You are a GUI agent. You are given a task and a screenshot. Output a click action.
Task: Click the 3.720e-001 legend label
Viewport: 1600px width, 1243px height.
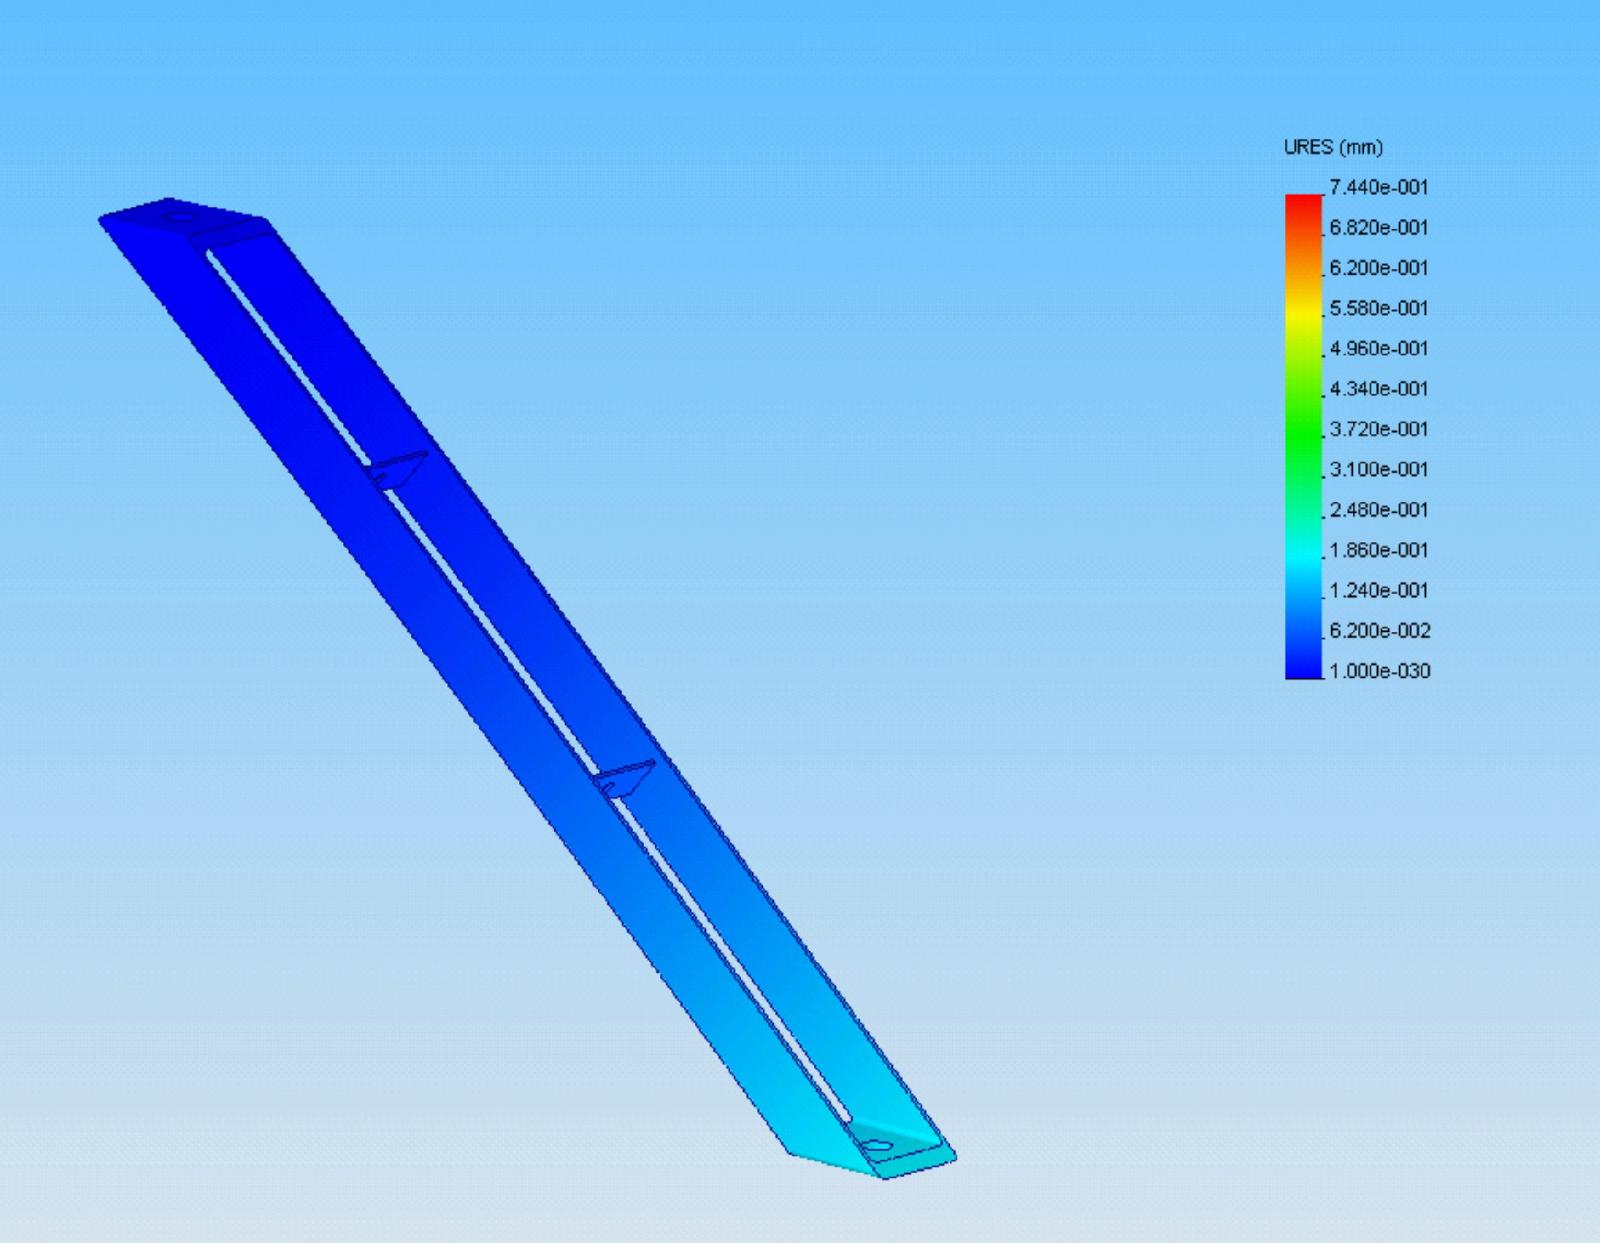coord(1379,429)
